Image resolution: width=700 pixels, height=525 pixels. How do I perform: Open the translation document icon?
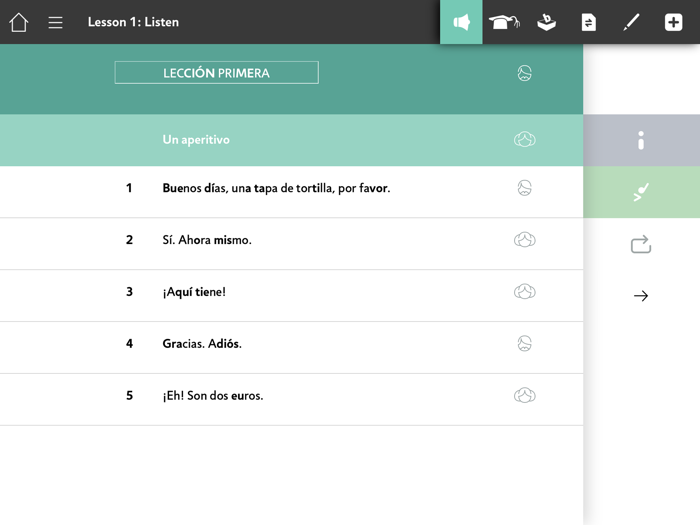click(589, 22)
